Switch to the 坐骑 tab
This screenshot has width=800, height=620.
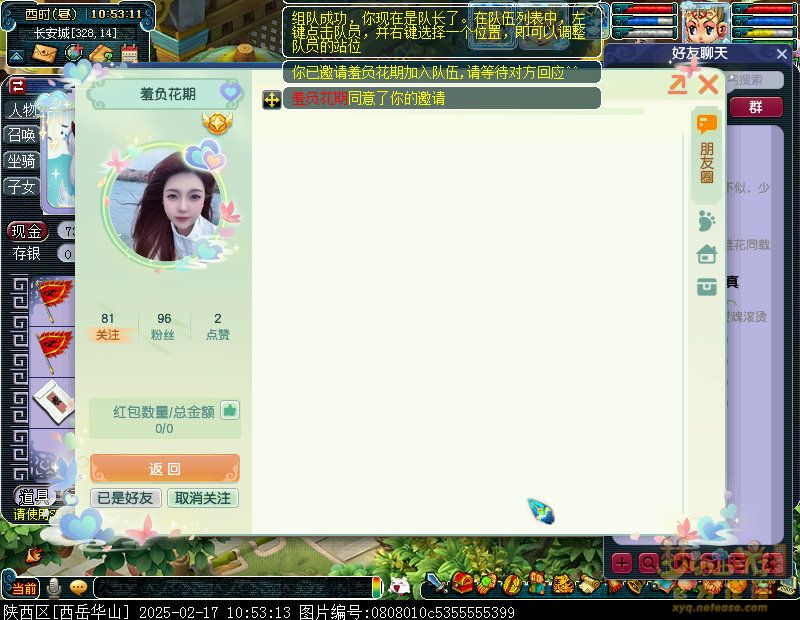tap(21, 161)
